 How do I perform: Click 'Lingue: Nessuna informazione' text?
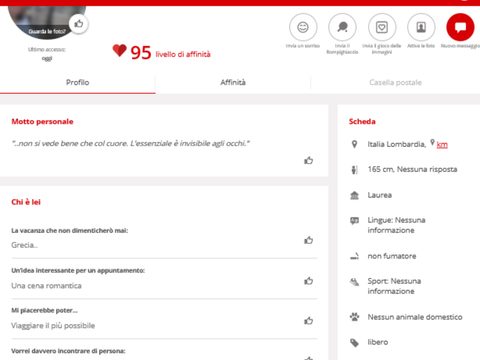click(x=396, y=225)
